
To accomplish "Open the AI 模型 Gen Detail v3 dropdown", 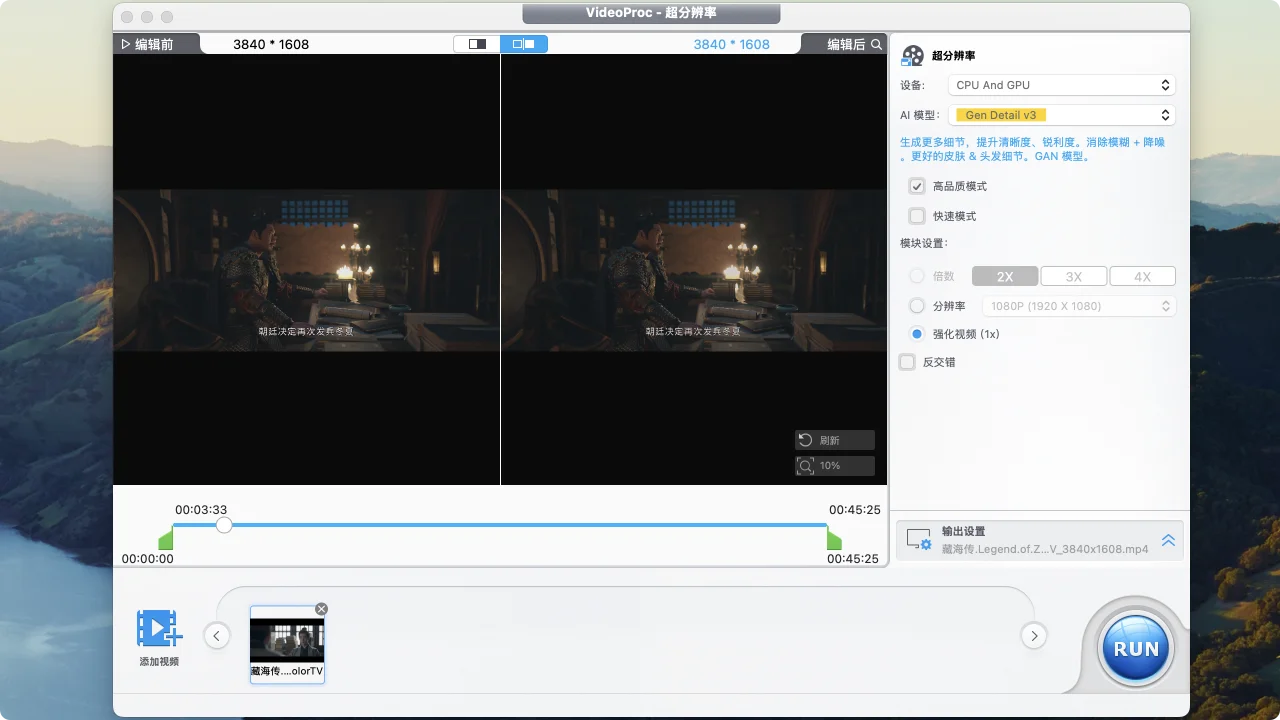I will click(x=1061, y=115).
